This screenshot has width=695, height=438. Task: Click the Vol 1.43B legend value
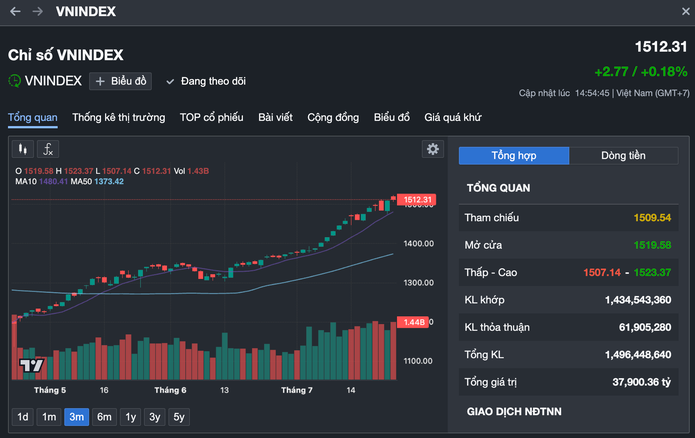coord(191,171)
